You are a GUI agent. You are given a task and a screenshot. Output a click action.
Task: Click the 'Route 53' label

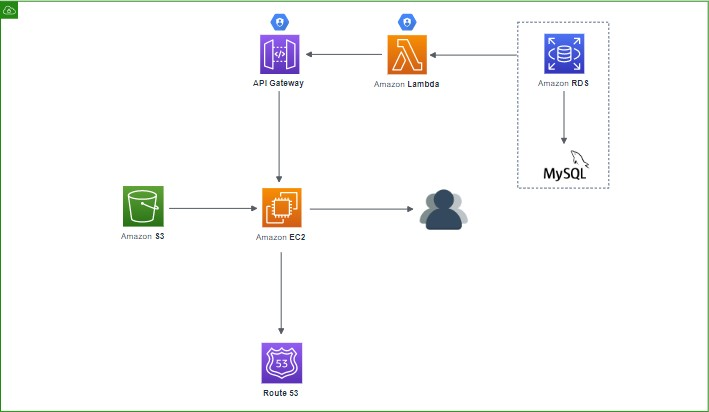click(280, 393)
